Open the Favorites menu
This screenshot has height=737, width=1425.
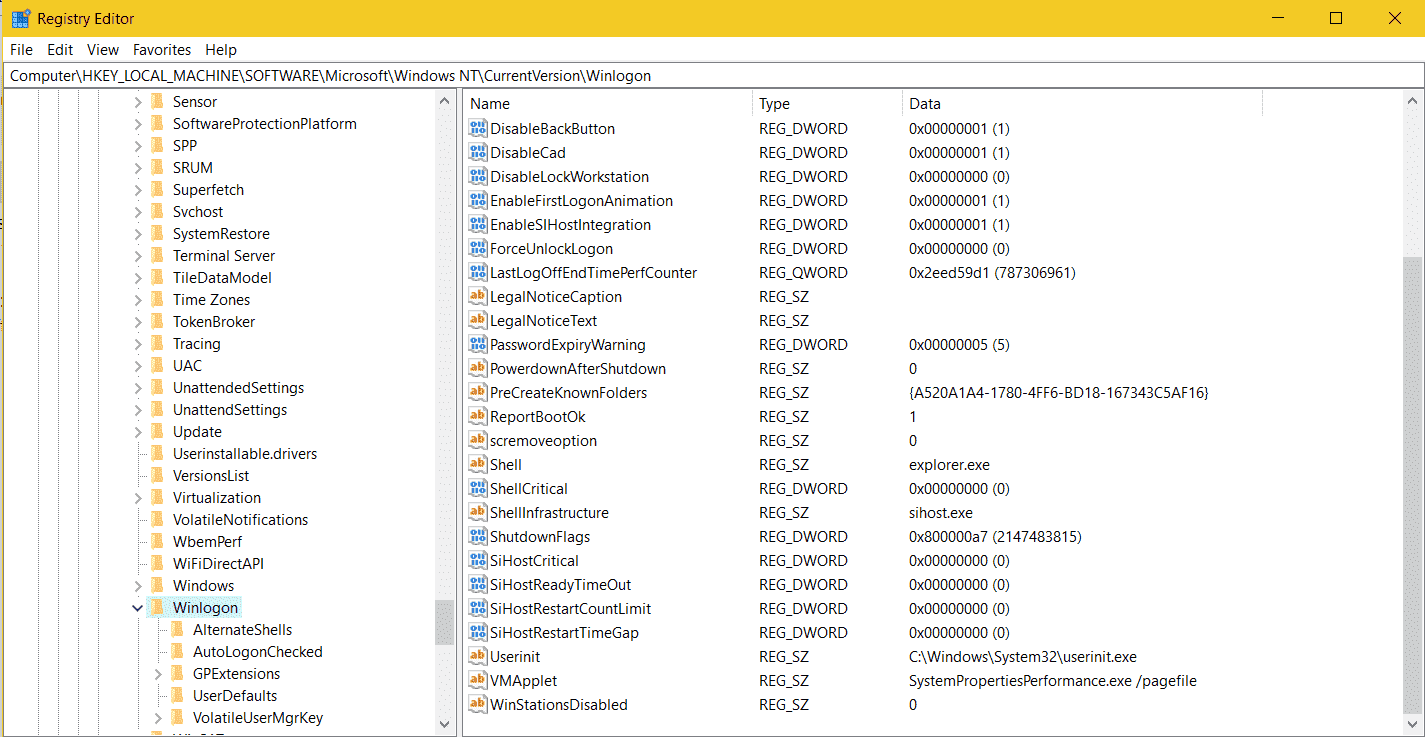(x=162, y=50)
